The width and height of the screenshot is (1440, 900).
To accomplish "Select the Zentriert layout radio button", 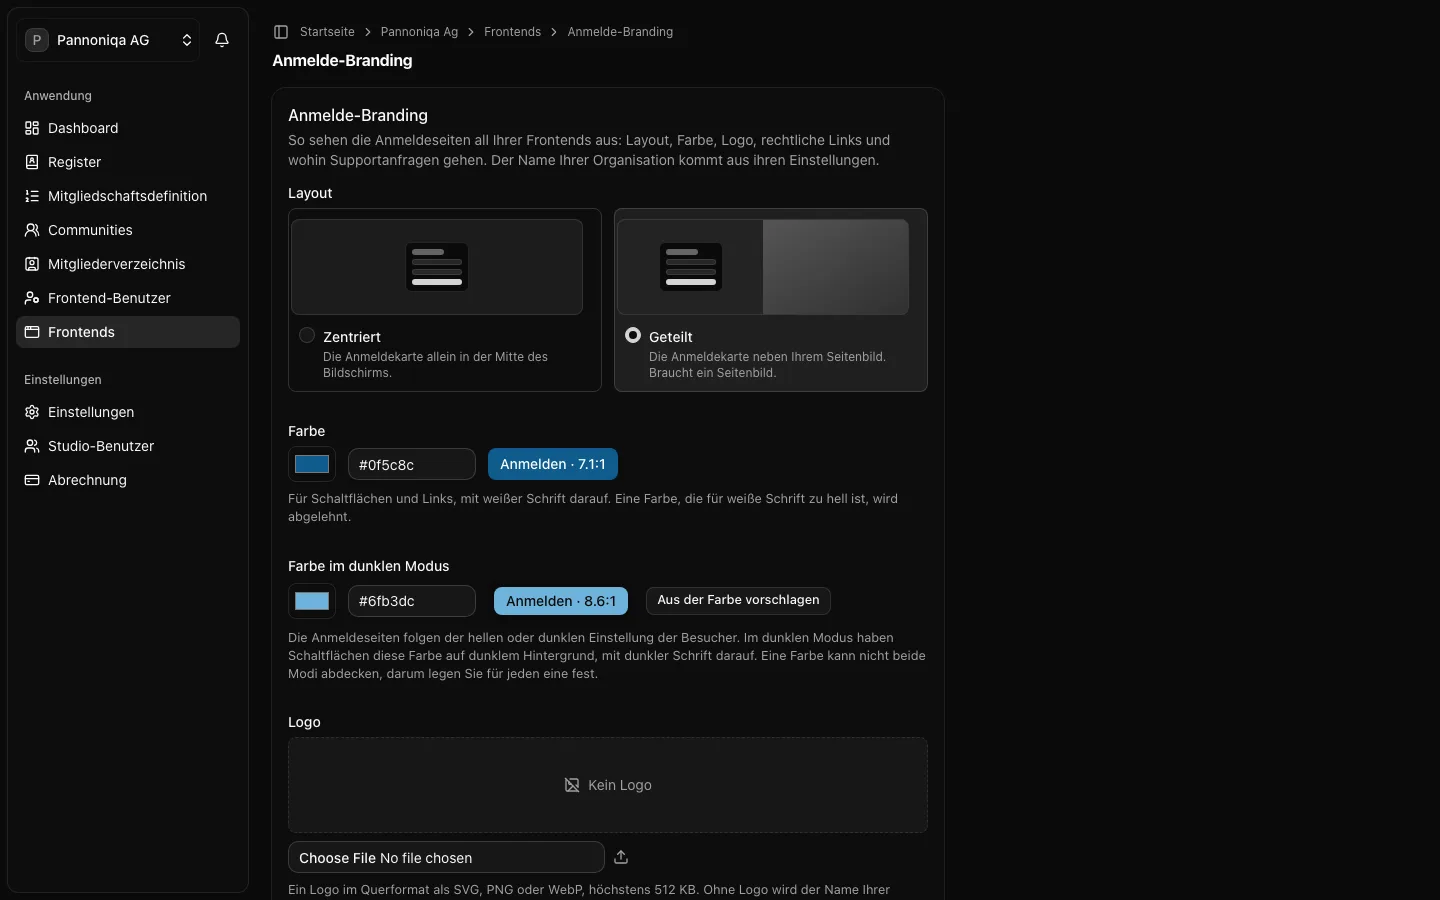I will pyautogui.click(x=307, y=336).
